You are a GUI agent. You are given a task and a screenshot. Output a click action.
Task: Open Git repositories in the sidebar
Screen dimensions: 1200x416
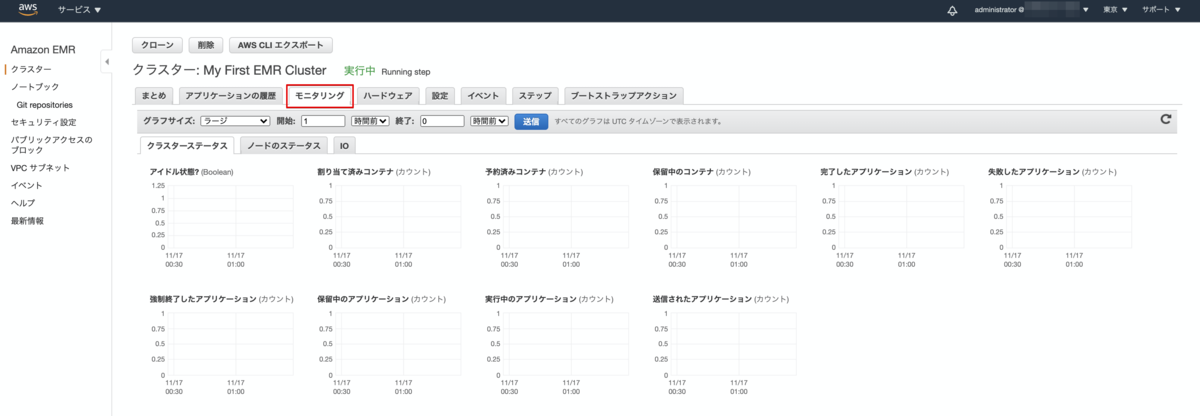click(x=44, y=104)
